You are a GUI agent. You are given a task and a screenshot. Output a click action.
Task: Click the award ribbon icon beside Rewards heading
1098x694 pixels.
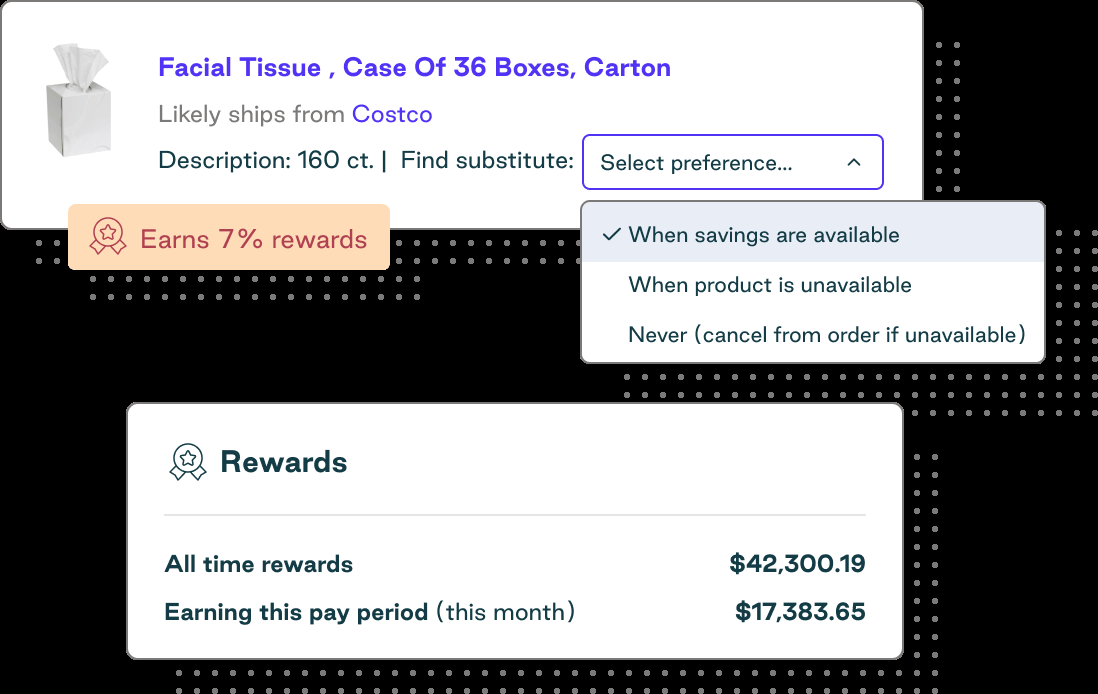(188, 462)
